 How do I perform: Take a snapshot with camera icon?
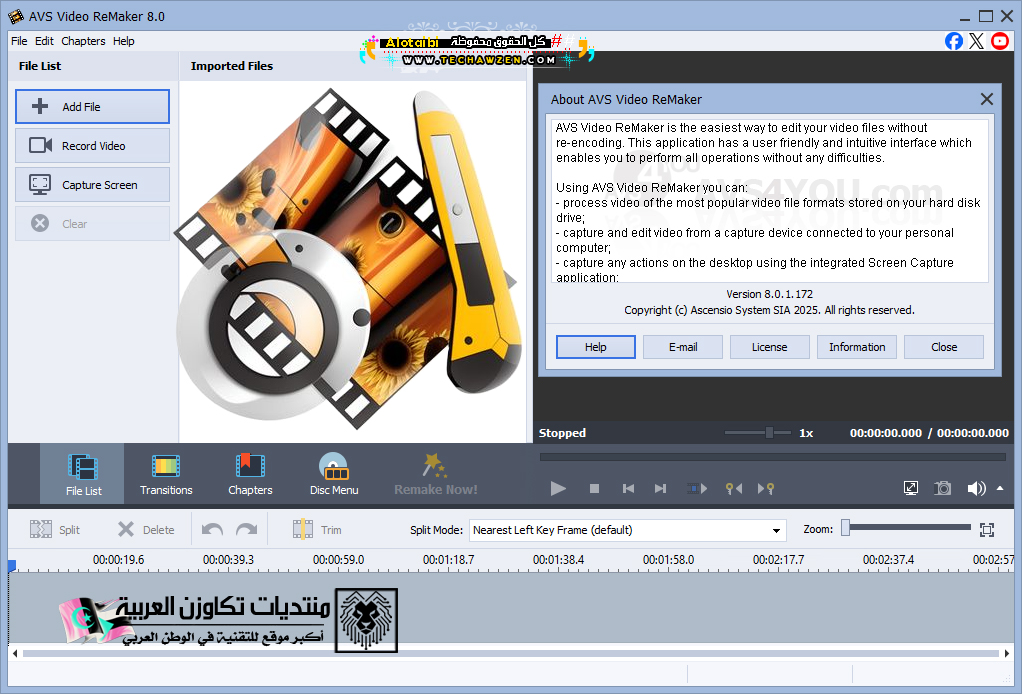[x=942, y=488]
